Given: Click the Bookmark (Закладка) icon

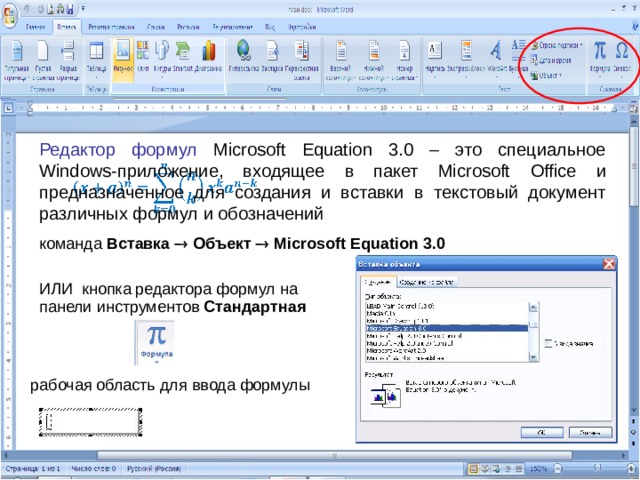Looking at the screenshot, I should [272, 57].
